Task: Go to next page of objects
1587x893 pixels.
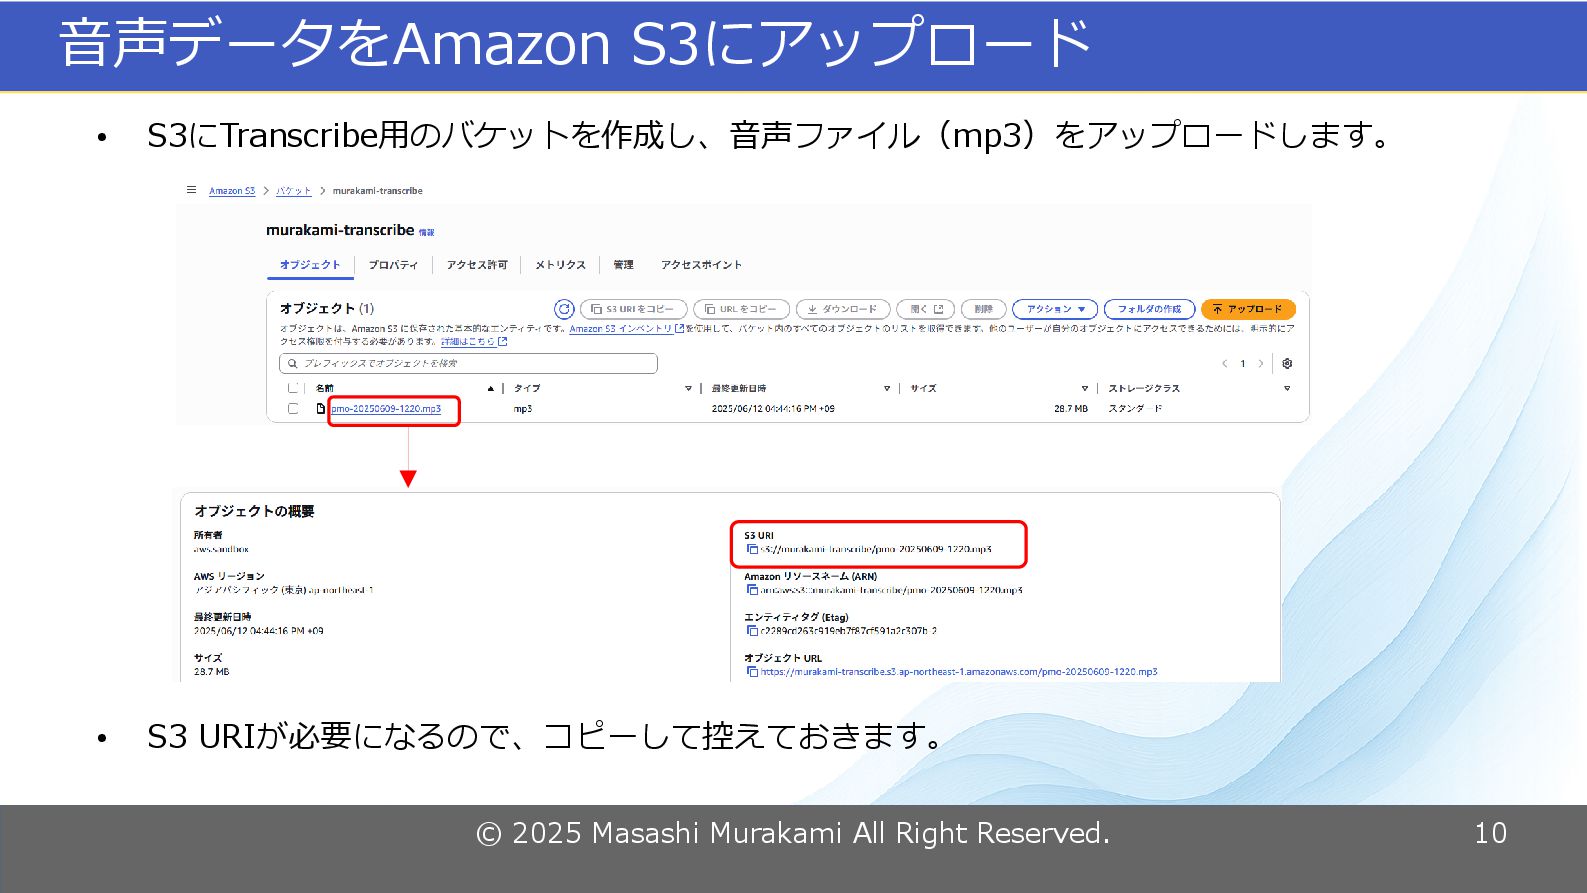Action: (x=1261, y=363)
